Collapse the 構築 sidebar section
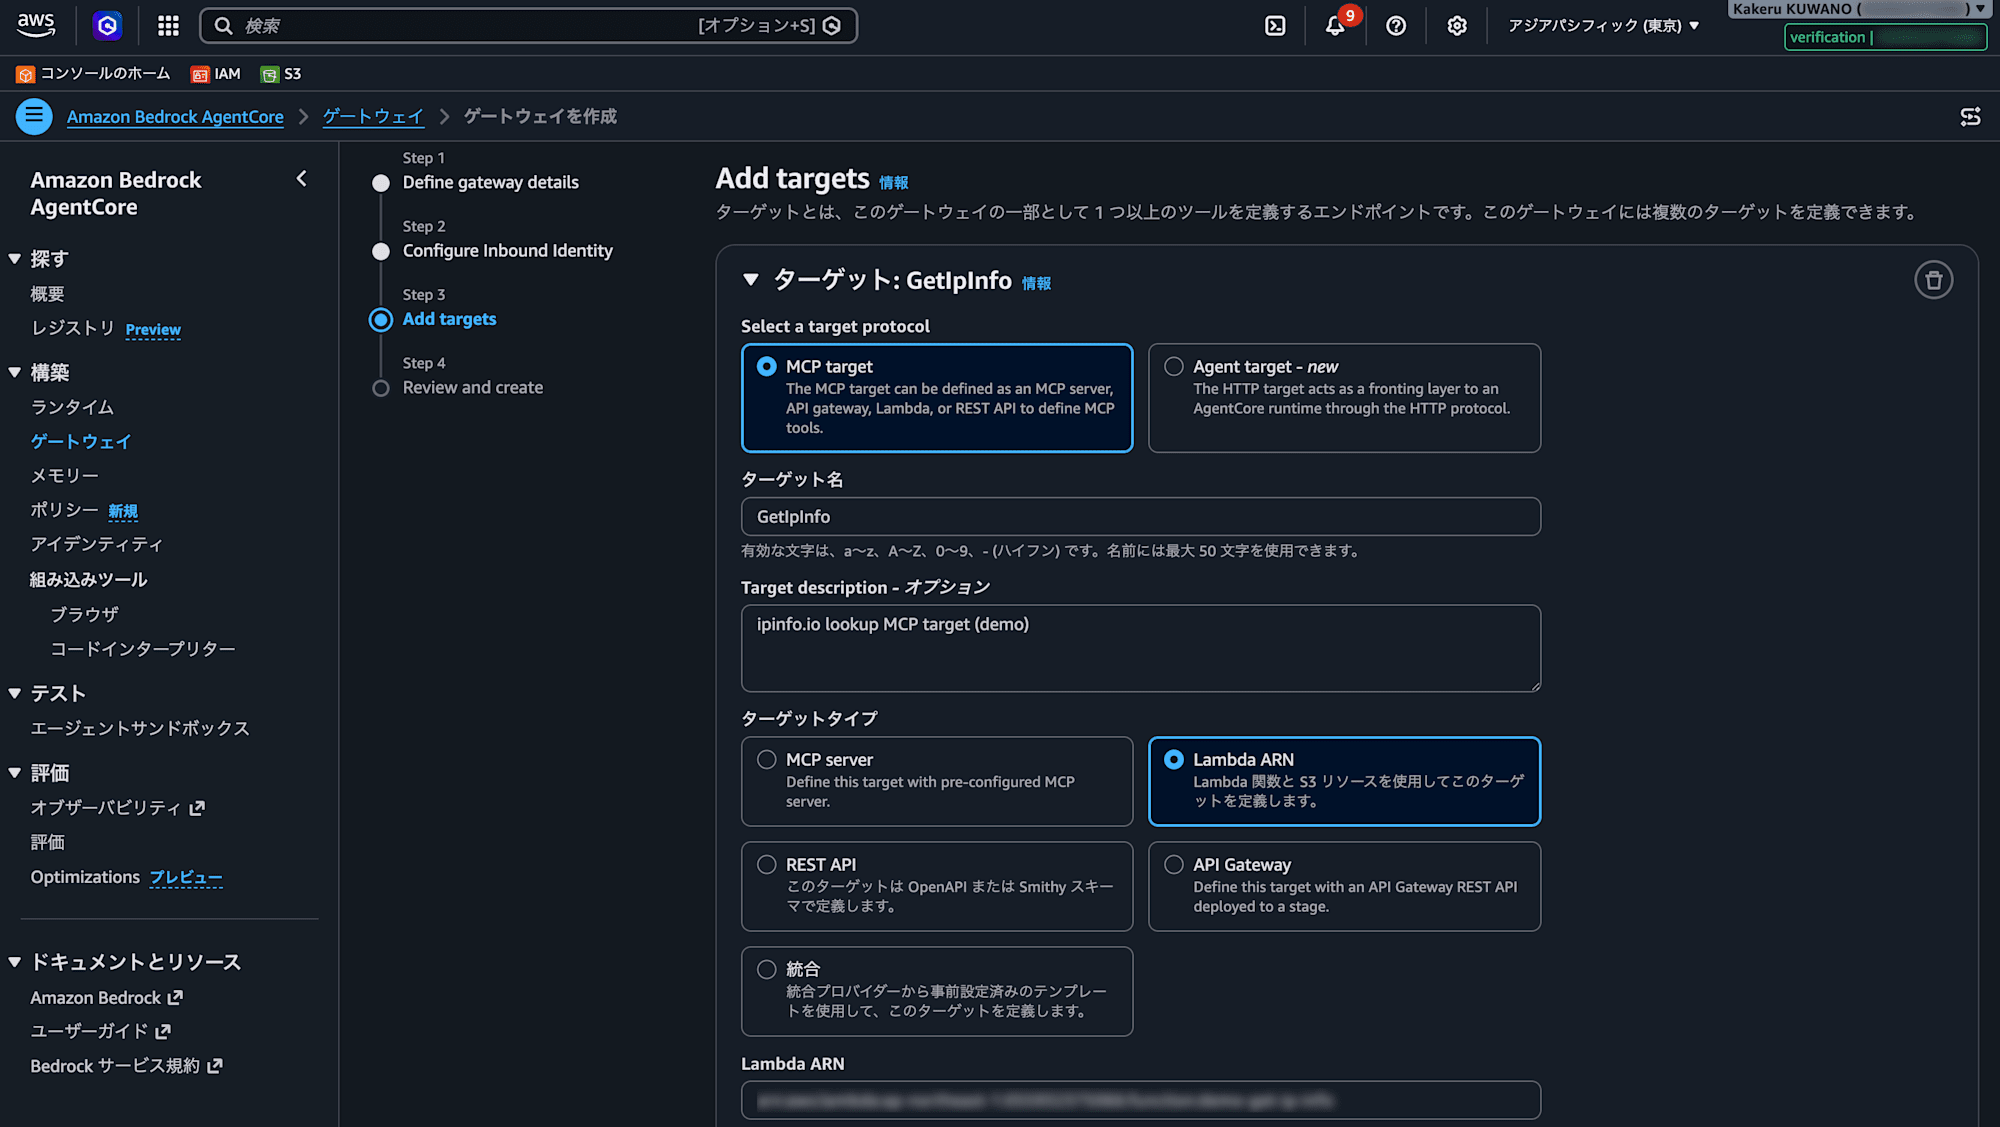 click(x=15, y=373)
